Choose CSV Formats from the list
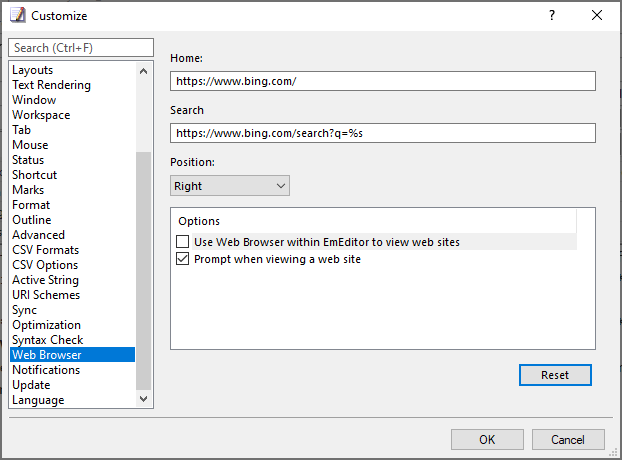Viewport: 622px width, 460px height. pos(46,250)
